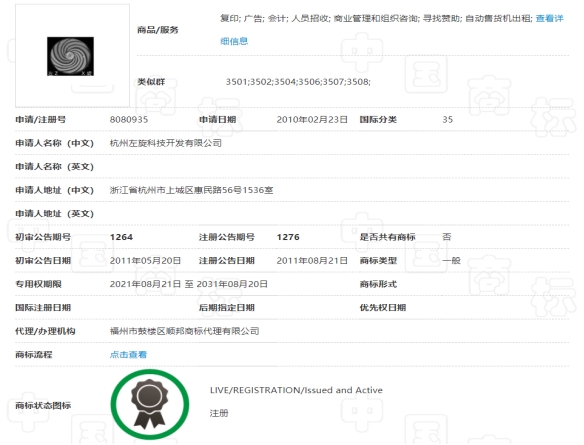Click applicant name 杭州左旋科技开发有限公司
The height and width of the screenshot is (445, 584).
(166, 143)
